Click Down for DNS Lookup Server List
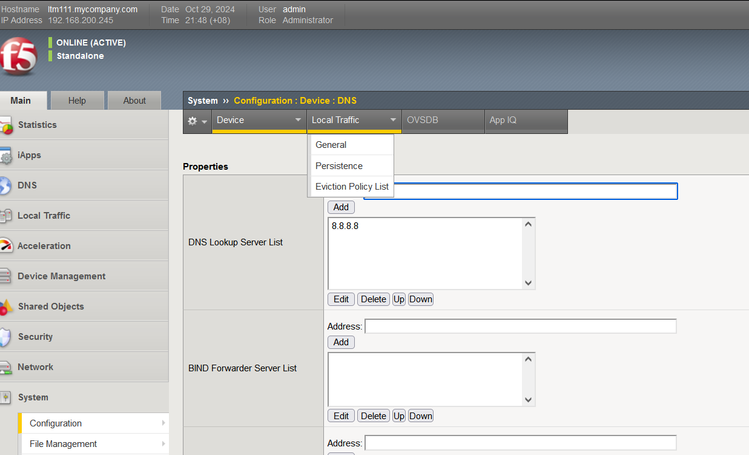 click(x=420, y=299)
